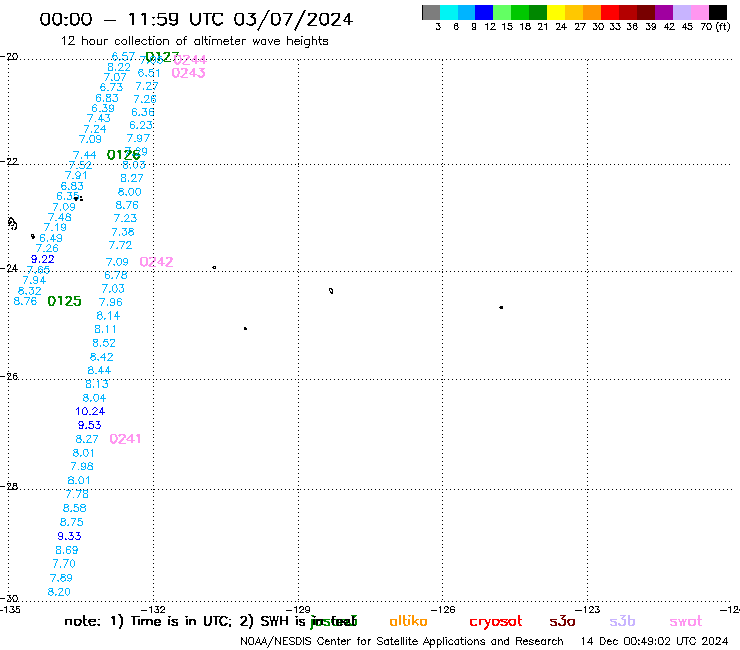The width and height of the screenshot is (740, 650).
Task: Click the wave height value 6.49
Action: 51,238
